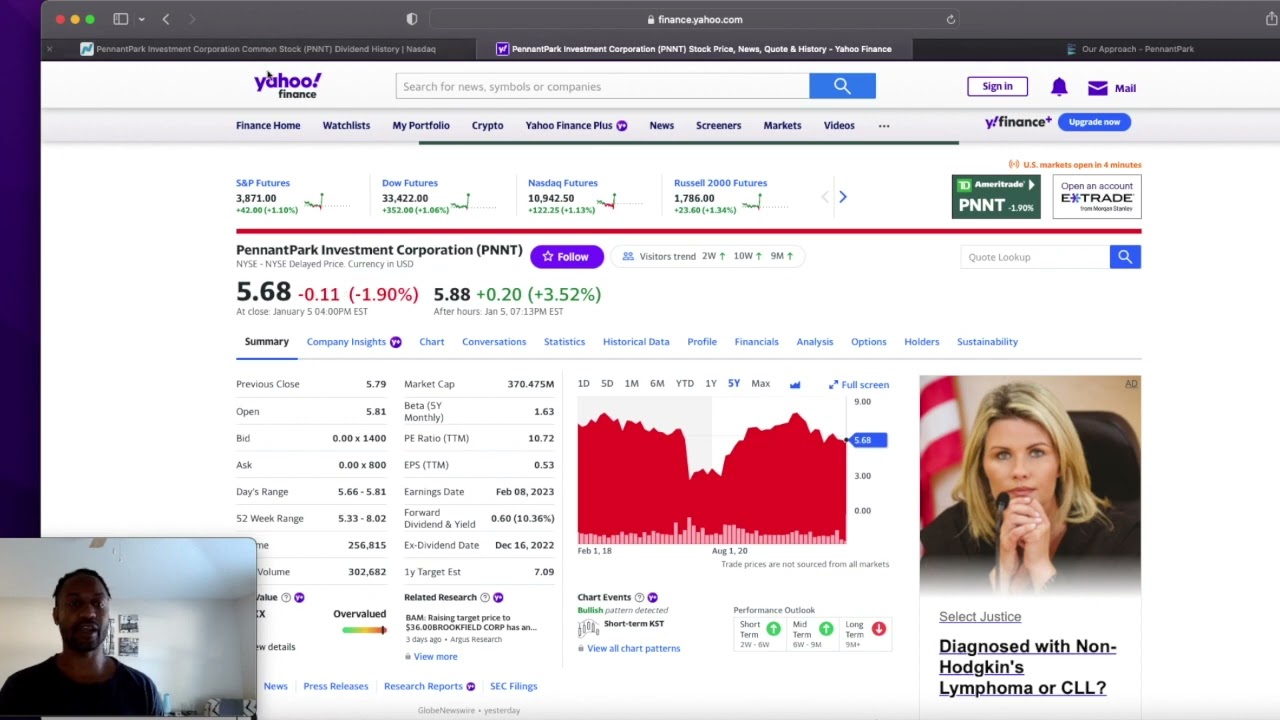Click the Yahoo Finance logo
The image size is (1280, 720).
(x=288, y=85)
